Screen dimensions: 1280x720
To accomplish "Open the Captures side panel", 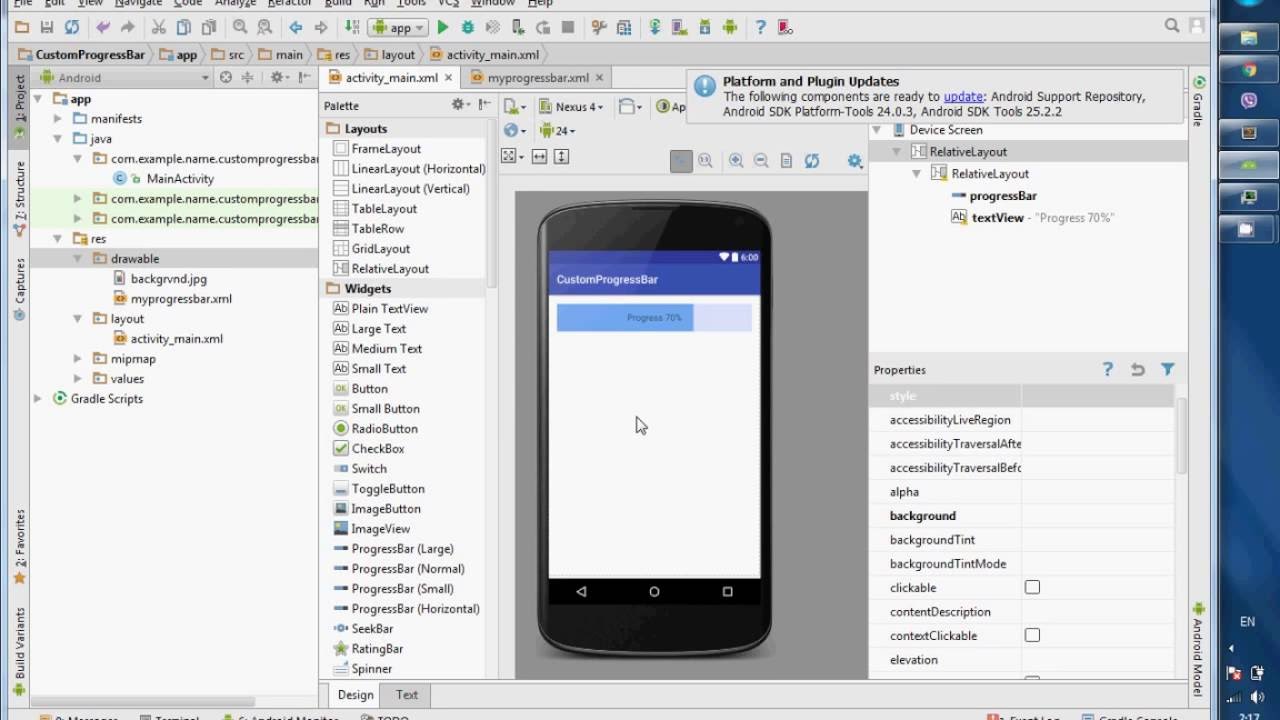I will pyautogui.click(x=19, y=289).
